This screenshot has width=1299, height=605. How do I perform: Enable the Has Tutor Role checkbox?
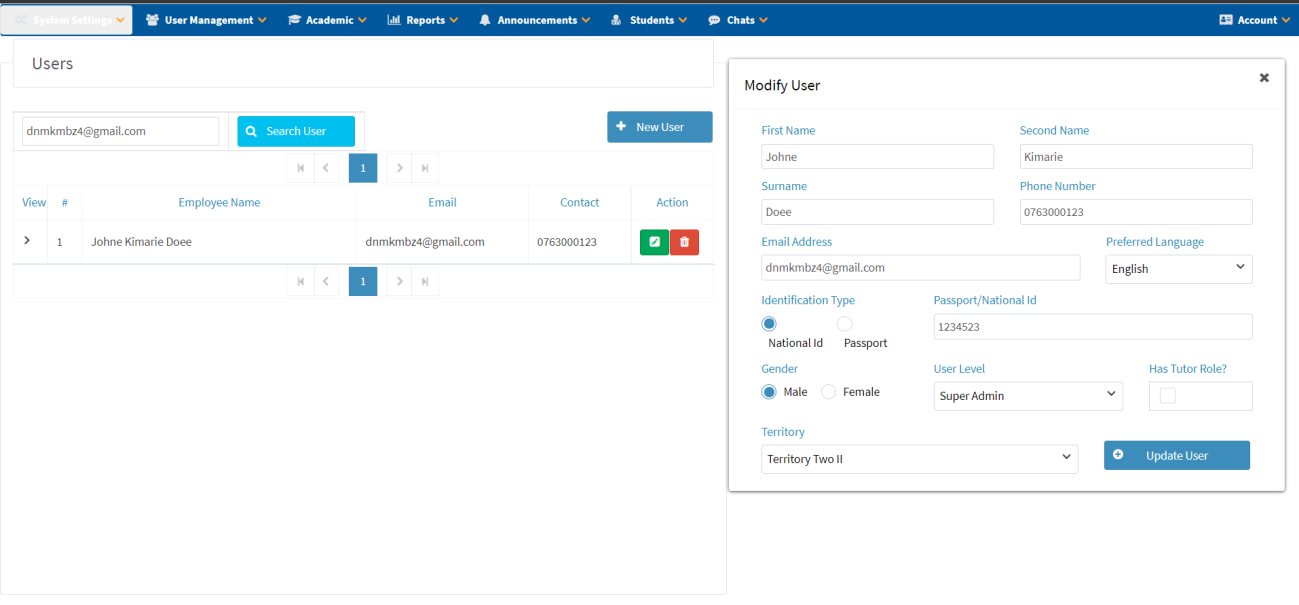(x=1167, y=396)
